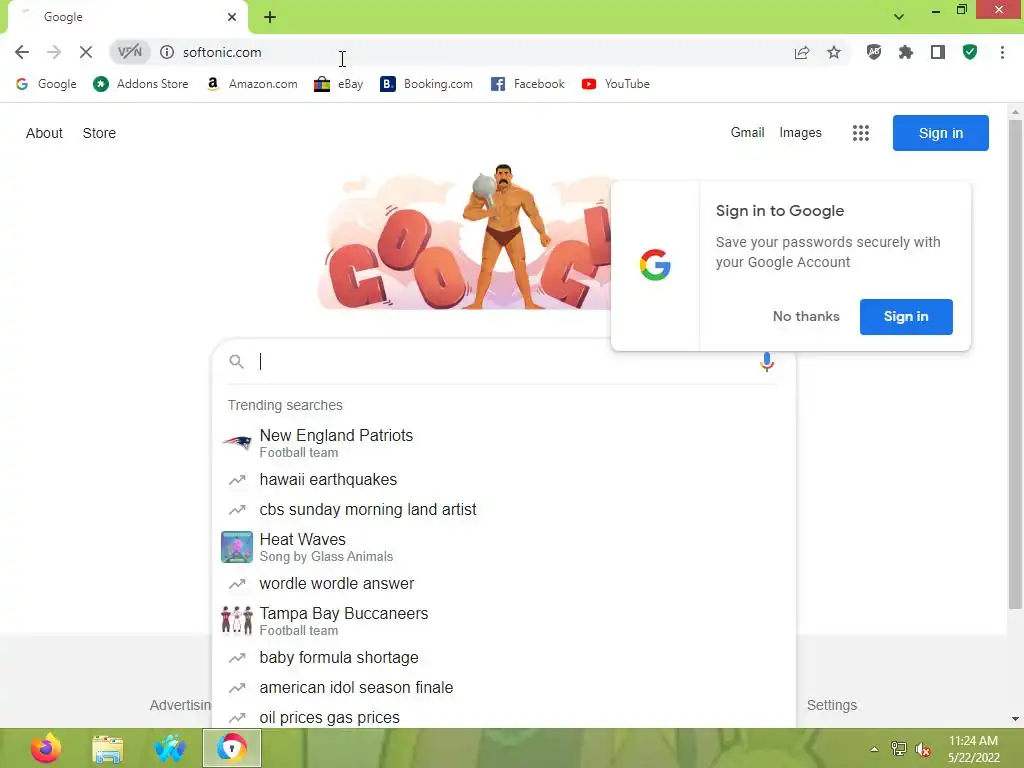Dismiss popup with No thanks
This screenshot has height=768, width=1024.
[806, 317]
